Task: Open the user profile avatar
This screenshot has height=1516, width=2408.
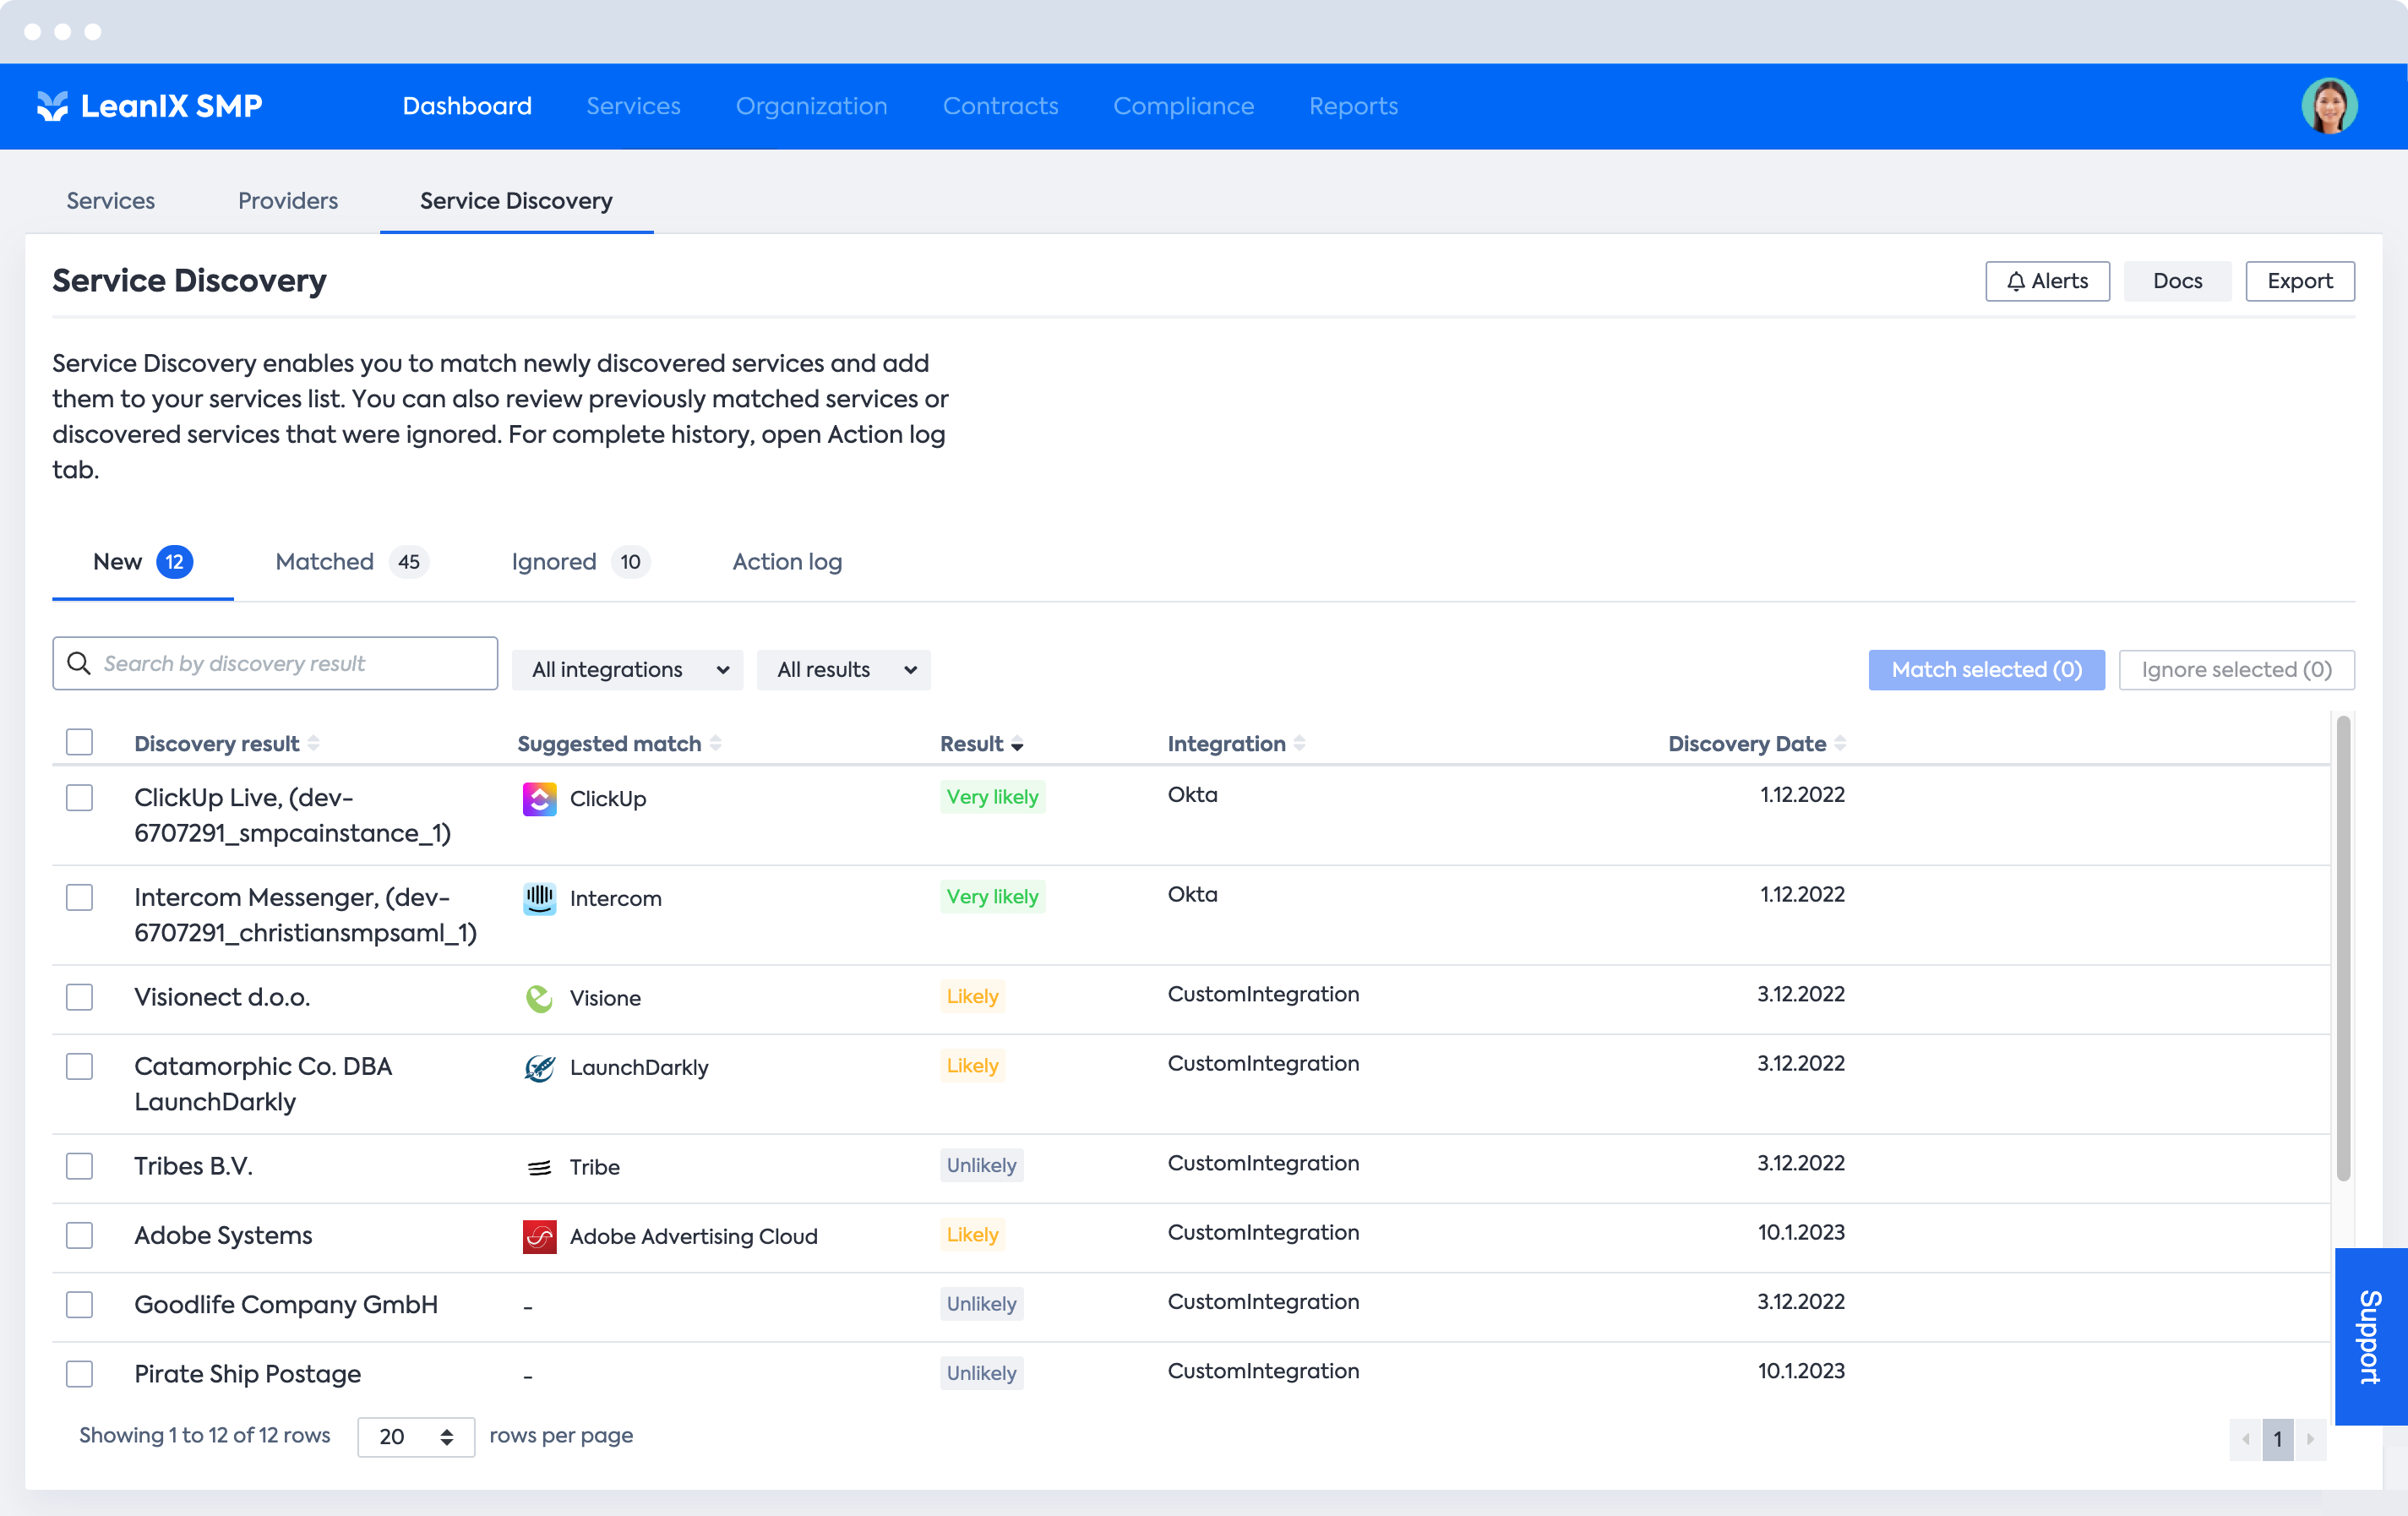Action: click(2329, 106)
